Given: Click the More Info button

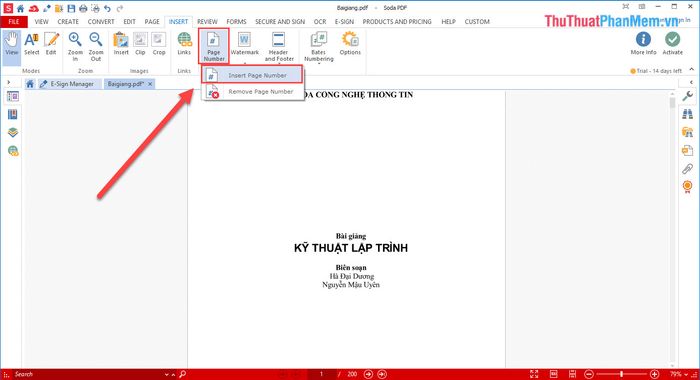Looking at the screenshot, I should [643, 44].
